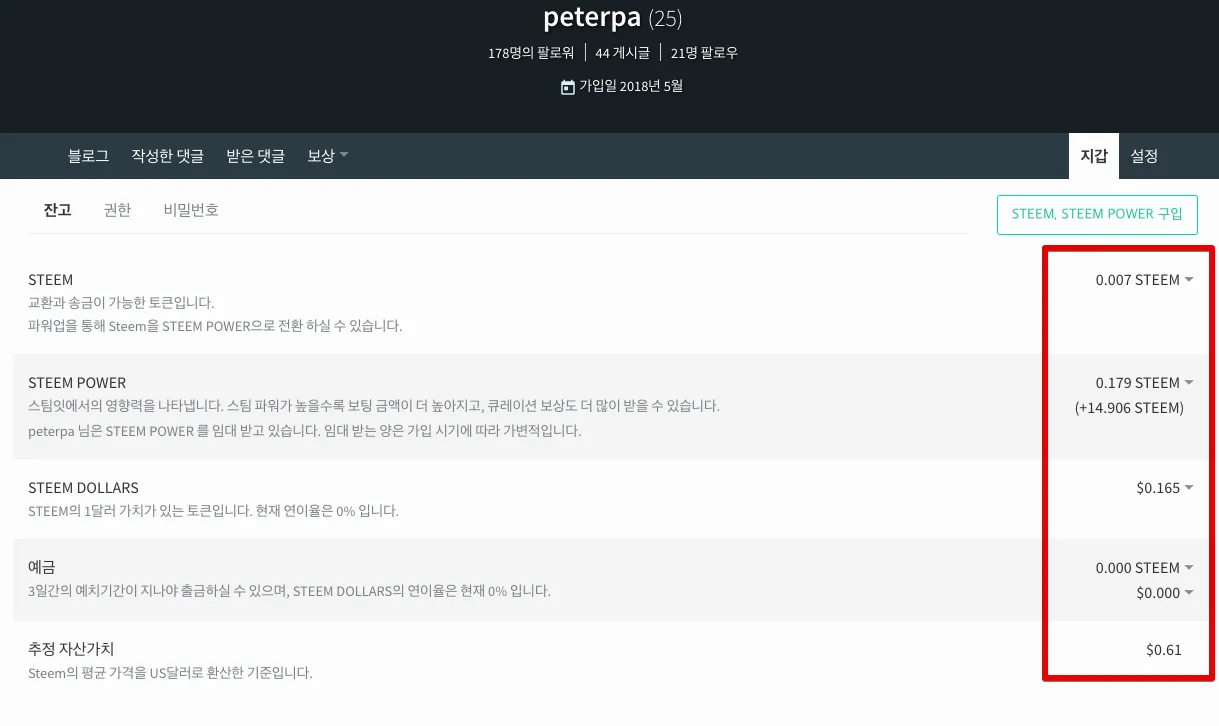
Task: Open the savings $0.000 dropdown
Action: [1164, 593]
